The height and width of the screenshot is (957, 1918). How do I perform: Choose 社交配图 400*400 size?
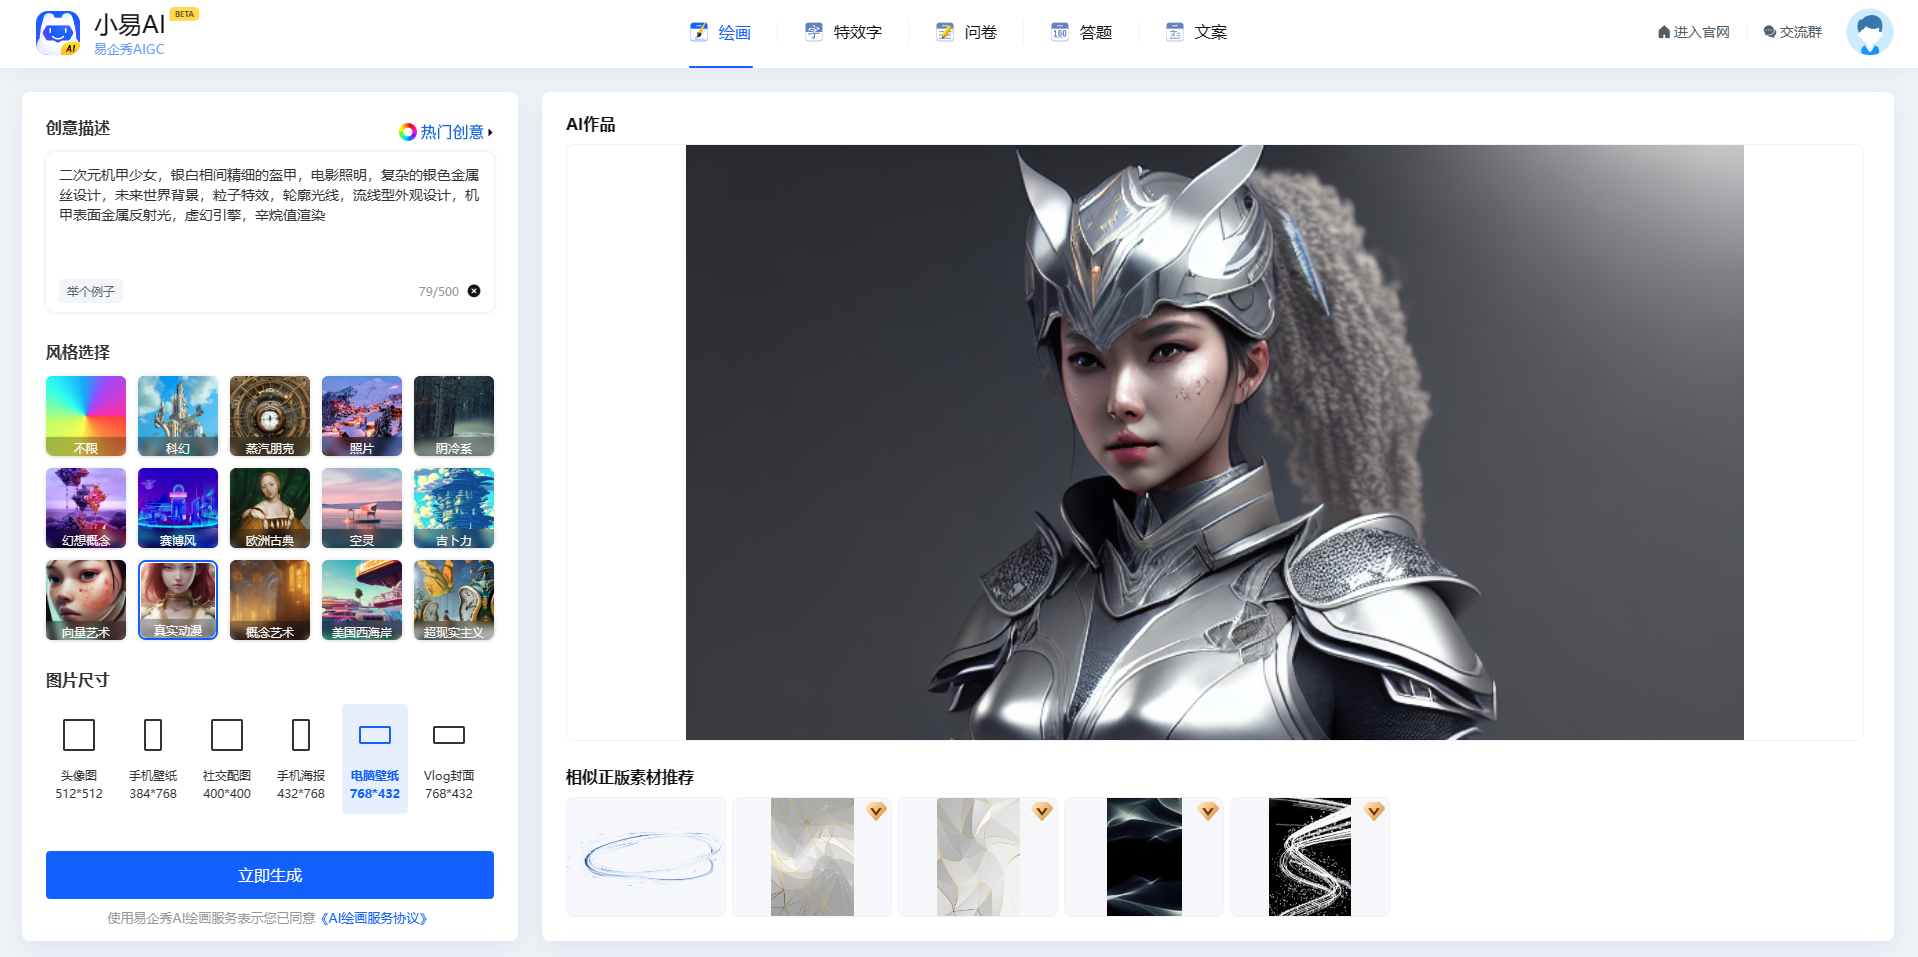(x=227, y=759)
